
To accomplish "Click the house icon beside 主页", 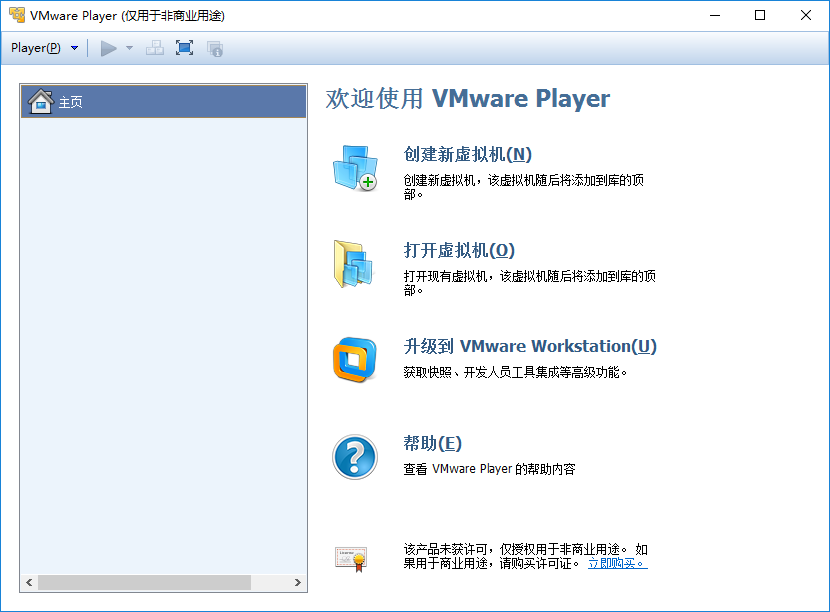I will click(x=41, y=101).
